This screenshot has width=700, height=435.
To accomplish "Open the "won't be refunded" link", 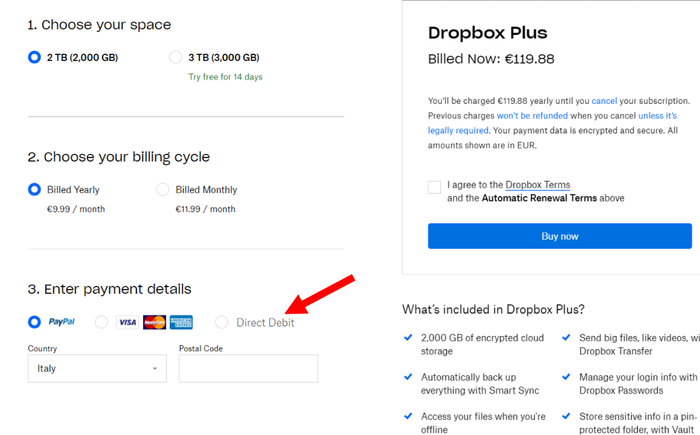I will (x=524, y=116).
